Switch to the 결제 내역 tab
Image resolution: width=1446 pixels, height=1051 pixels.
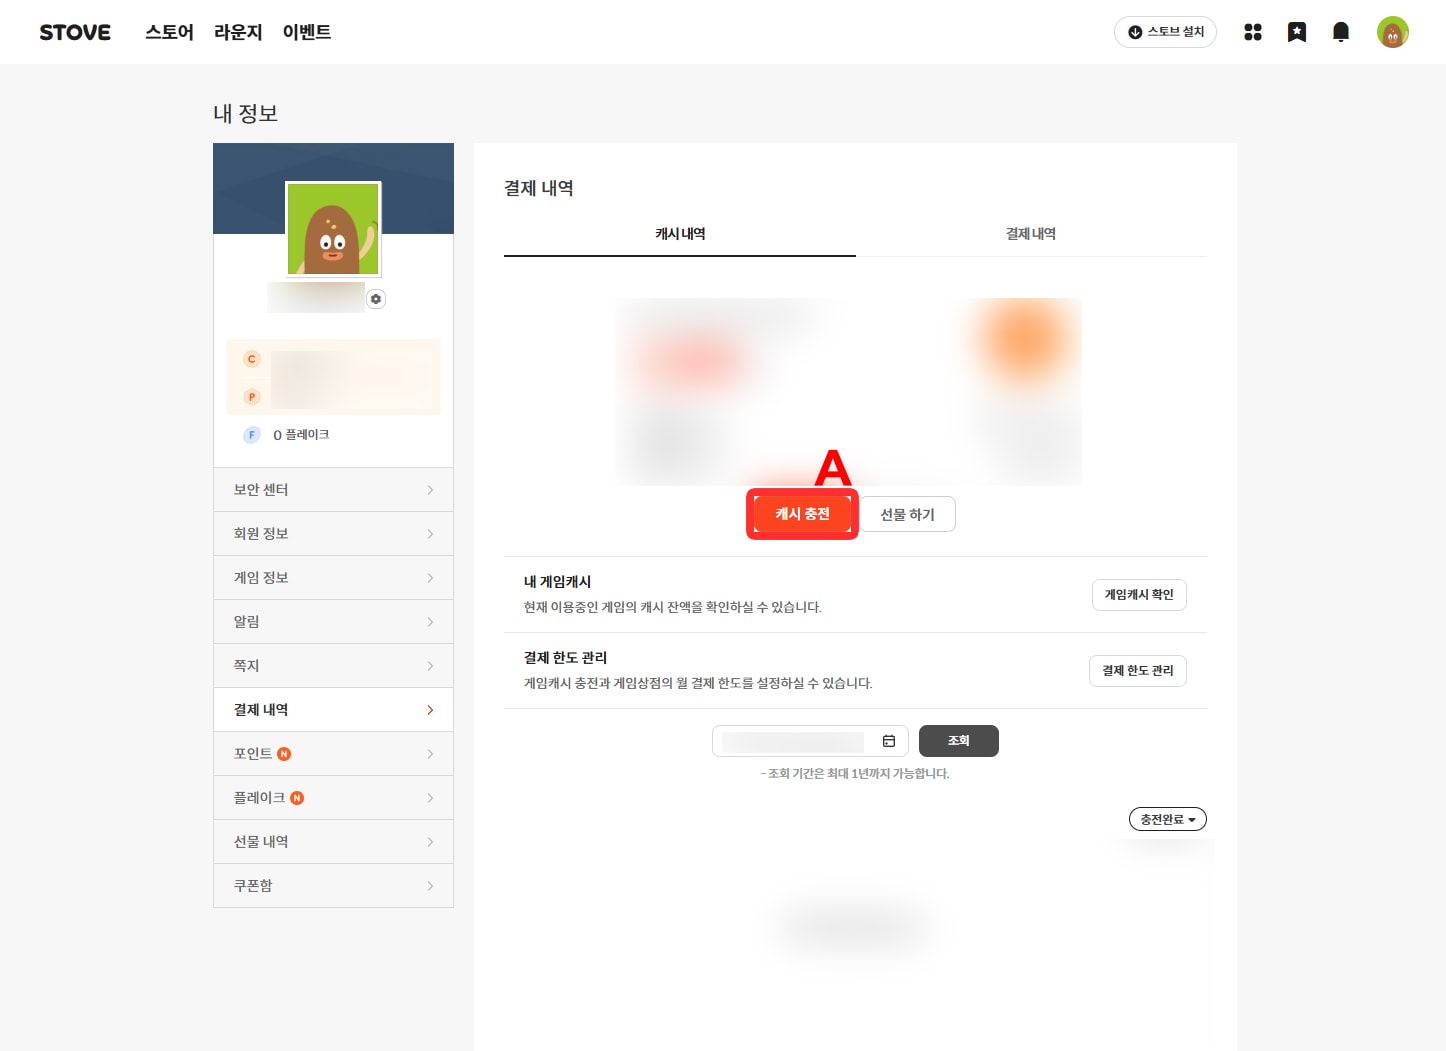tap(1030, 234)
